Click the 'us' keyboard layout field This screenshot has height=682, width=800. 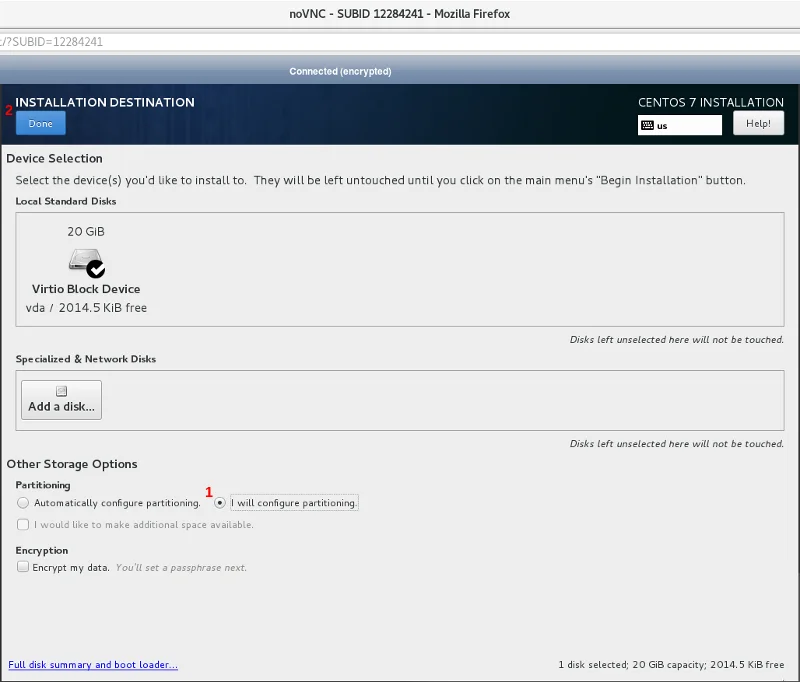coord(686,126)
